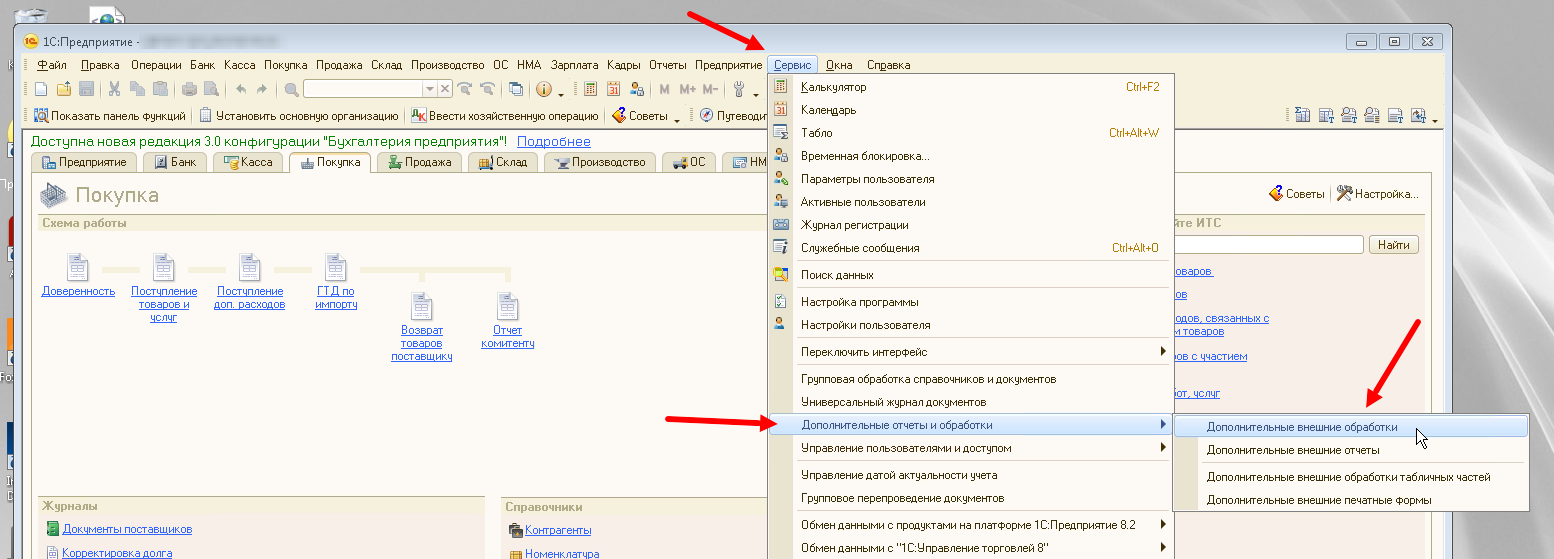1554x559 pixels.
Task: Click the clear X button in search box
Action: coord(445,89)
